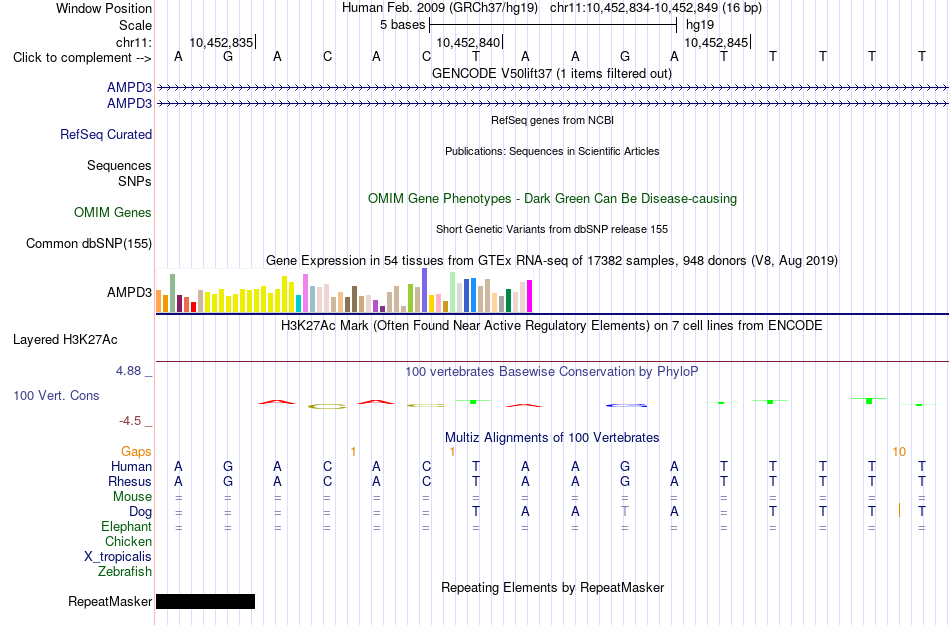The width and height of the screenshot is (950, 625).
Task: Select the 'Common dbSNP(155)' track label
Action: click(x=89, y=243)
